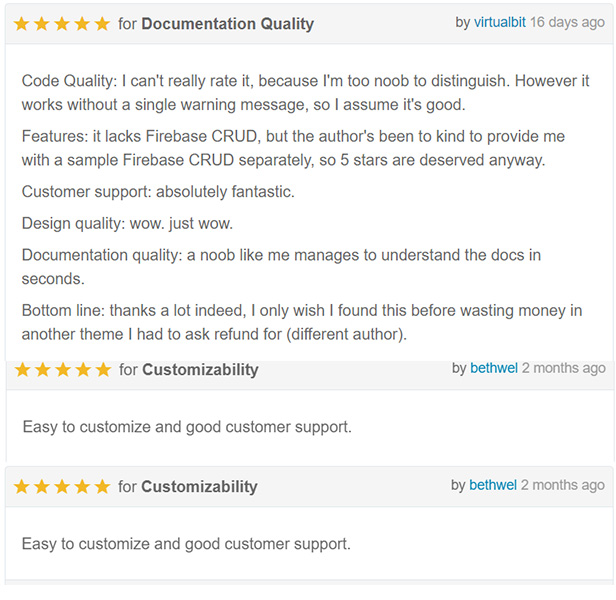Open bethwel link in upper Customizability review

point(494,368)
